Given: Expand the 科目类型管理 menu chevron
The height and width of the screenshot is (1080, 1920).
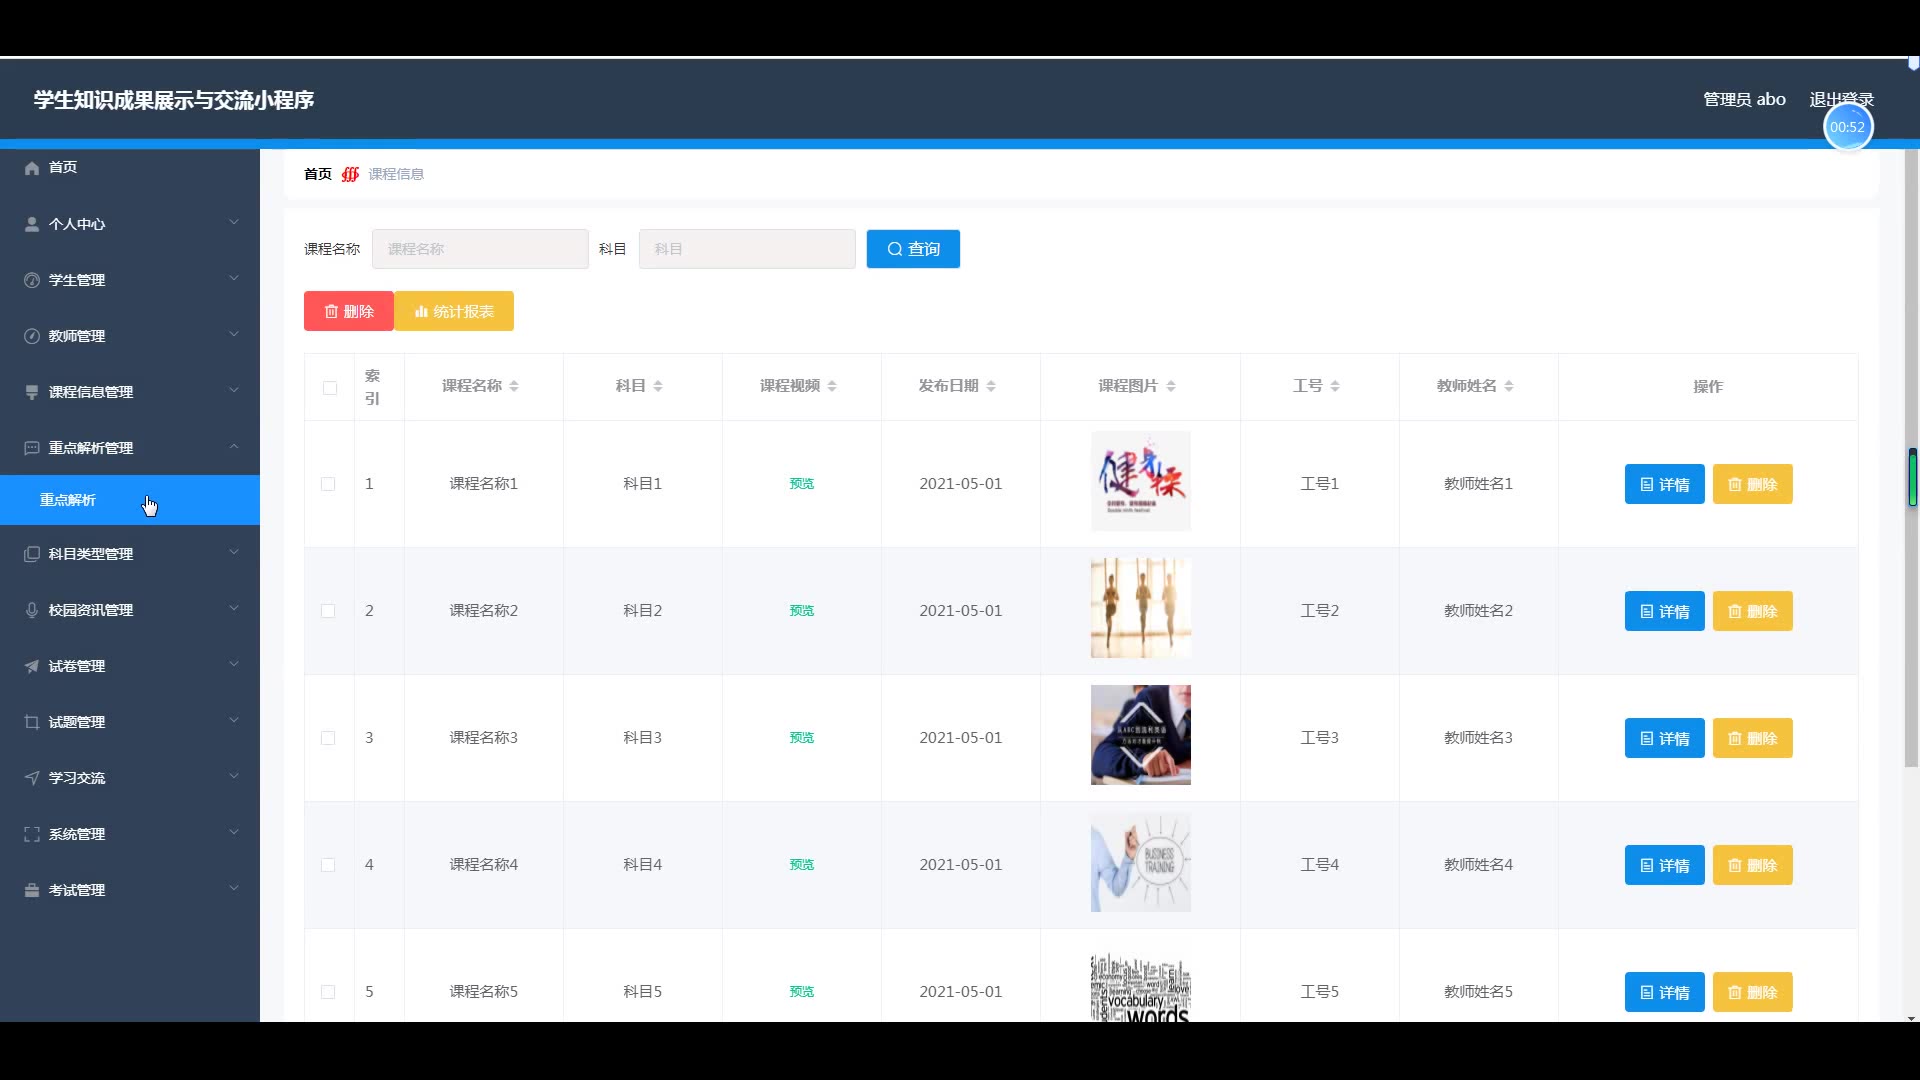Looking at the screenshot, I should [234, 552].
